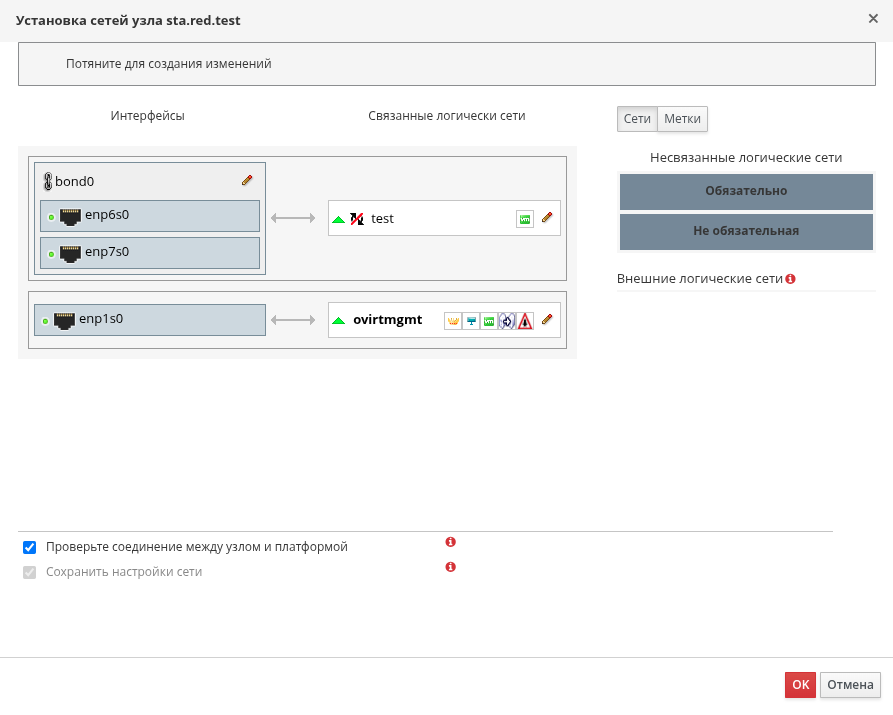Click the arrow linking enp1s0 and ovirtmgmt
Screen dimensions: 893x715
coord(293,320)
